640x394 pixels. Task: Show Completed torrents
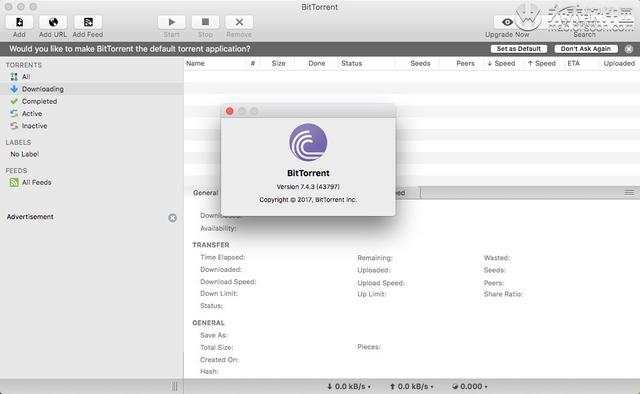pyautogui.click(x=92, y=101)
